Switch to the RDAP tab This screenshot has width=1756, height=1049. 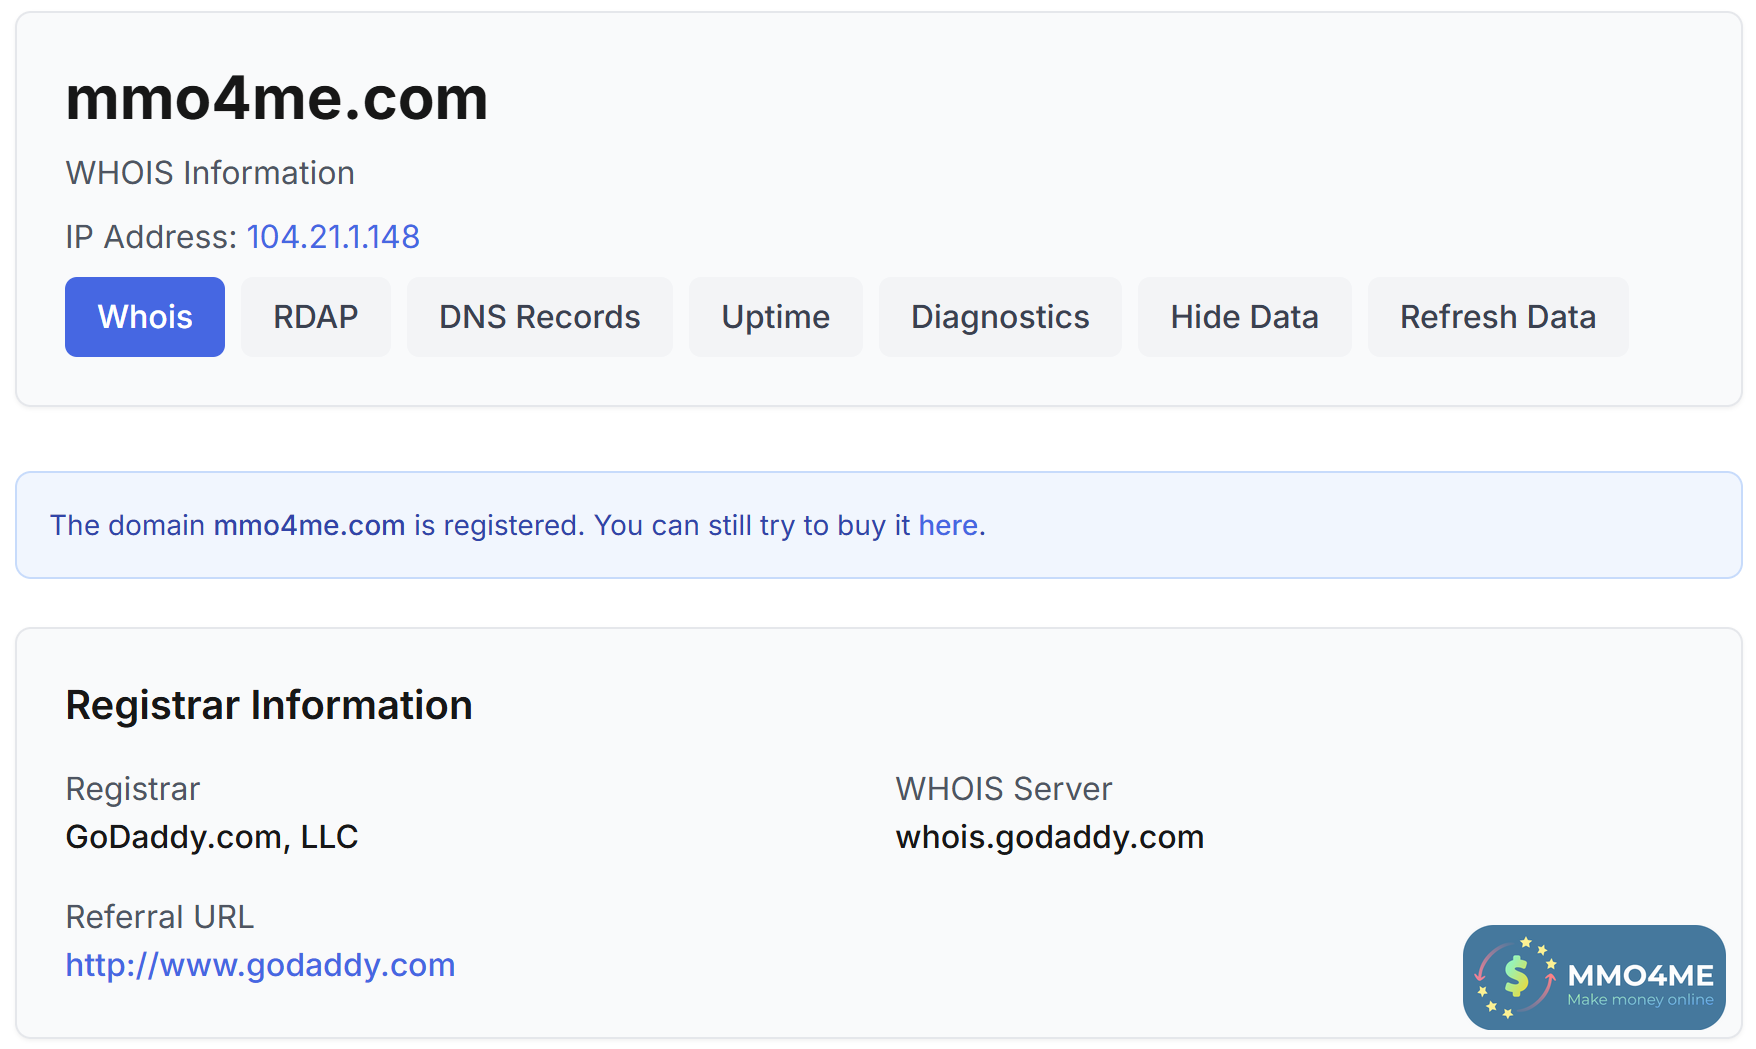click(315, 317)
